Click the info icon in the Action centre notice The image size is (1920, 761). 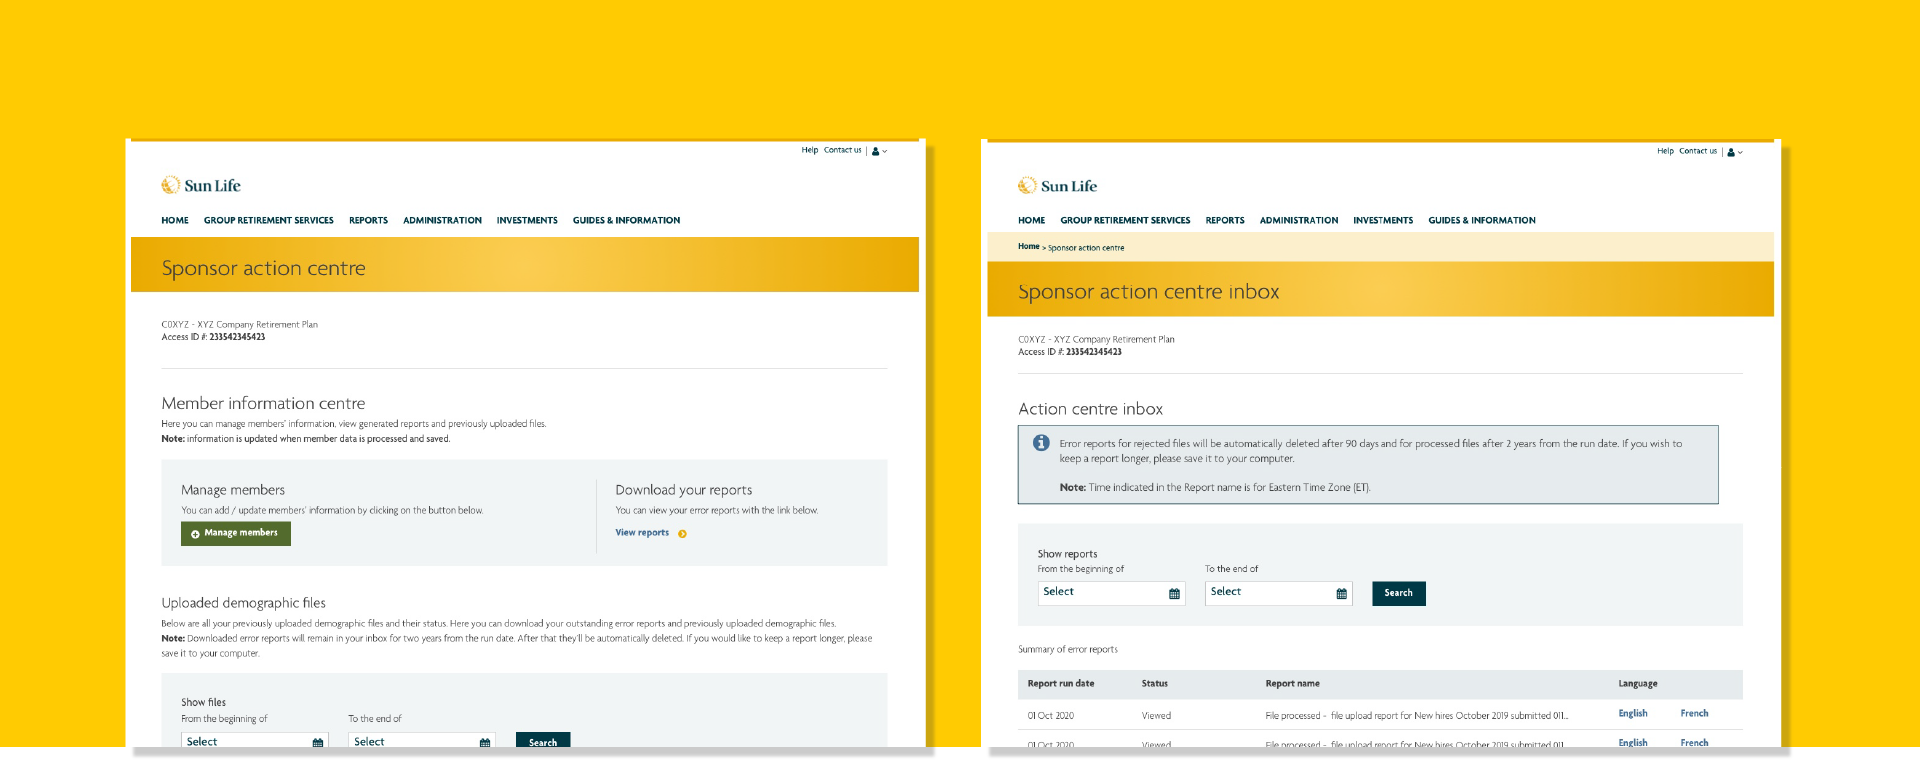(1041, 443)
